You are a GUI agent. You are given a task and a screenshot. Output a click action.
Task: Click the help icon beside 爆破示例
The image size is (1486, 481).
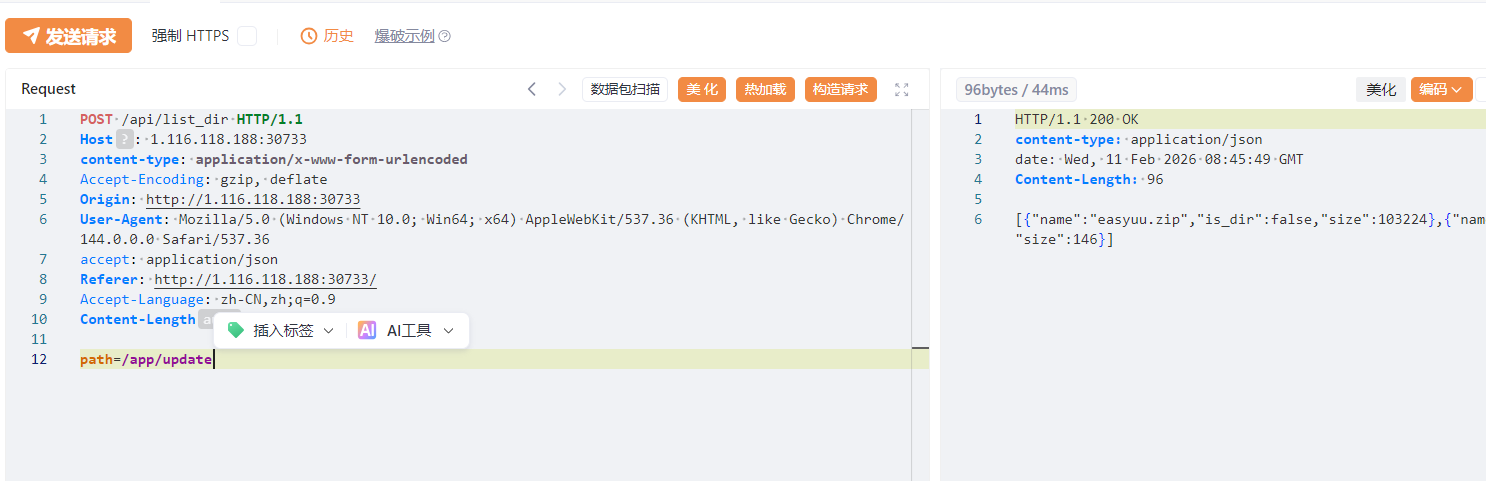[x=445, y=36]
